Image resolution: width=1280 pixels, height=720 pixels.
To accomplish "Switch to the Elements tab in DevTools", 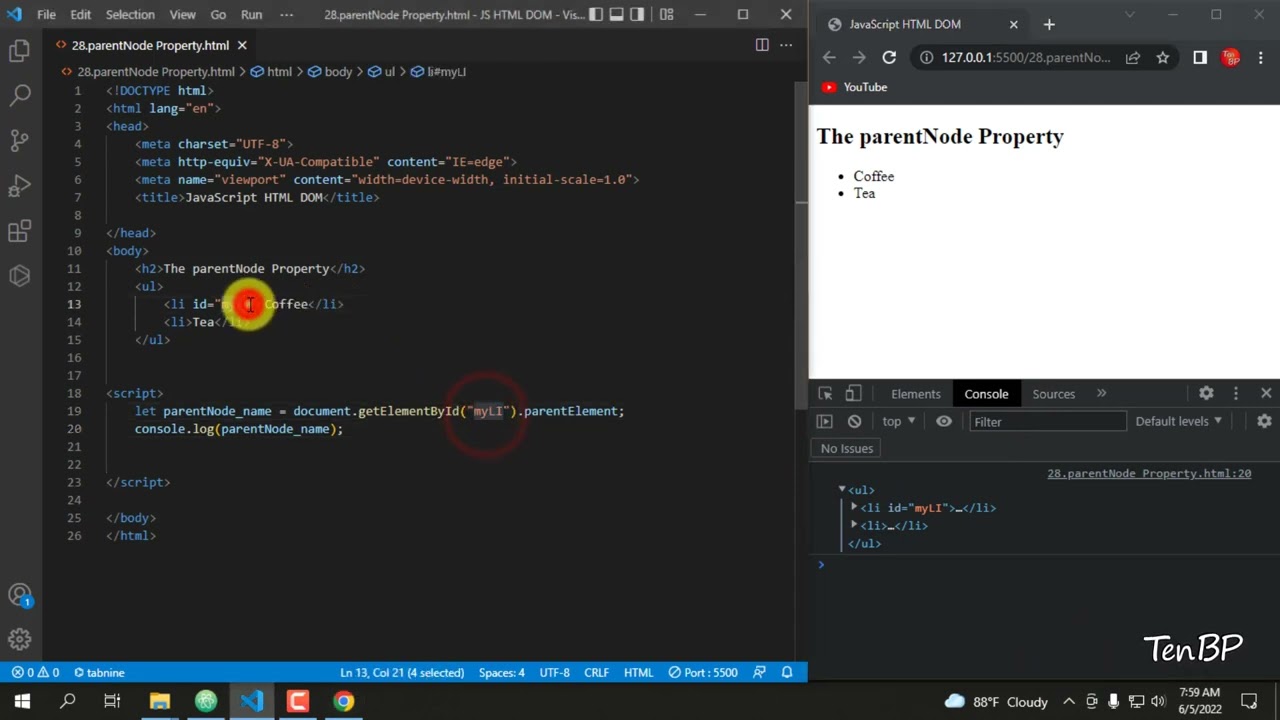I will [x=916, y=394].
